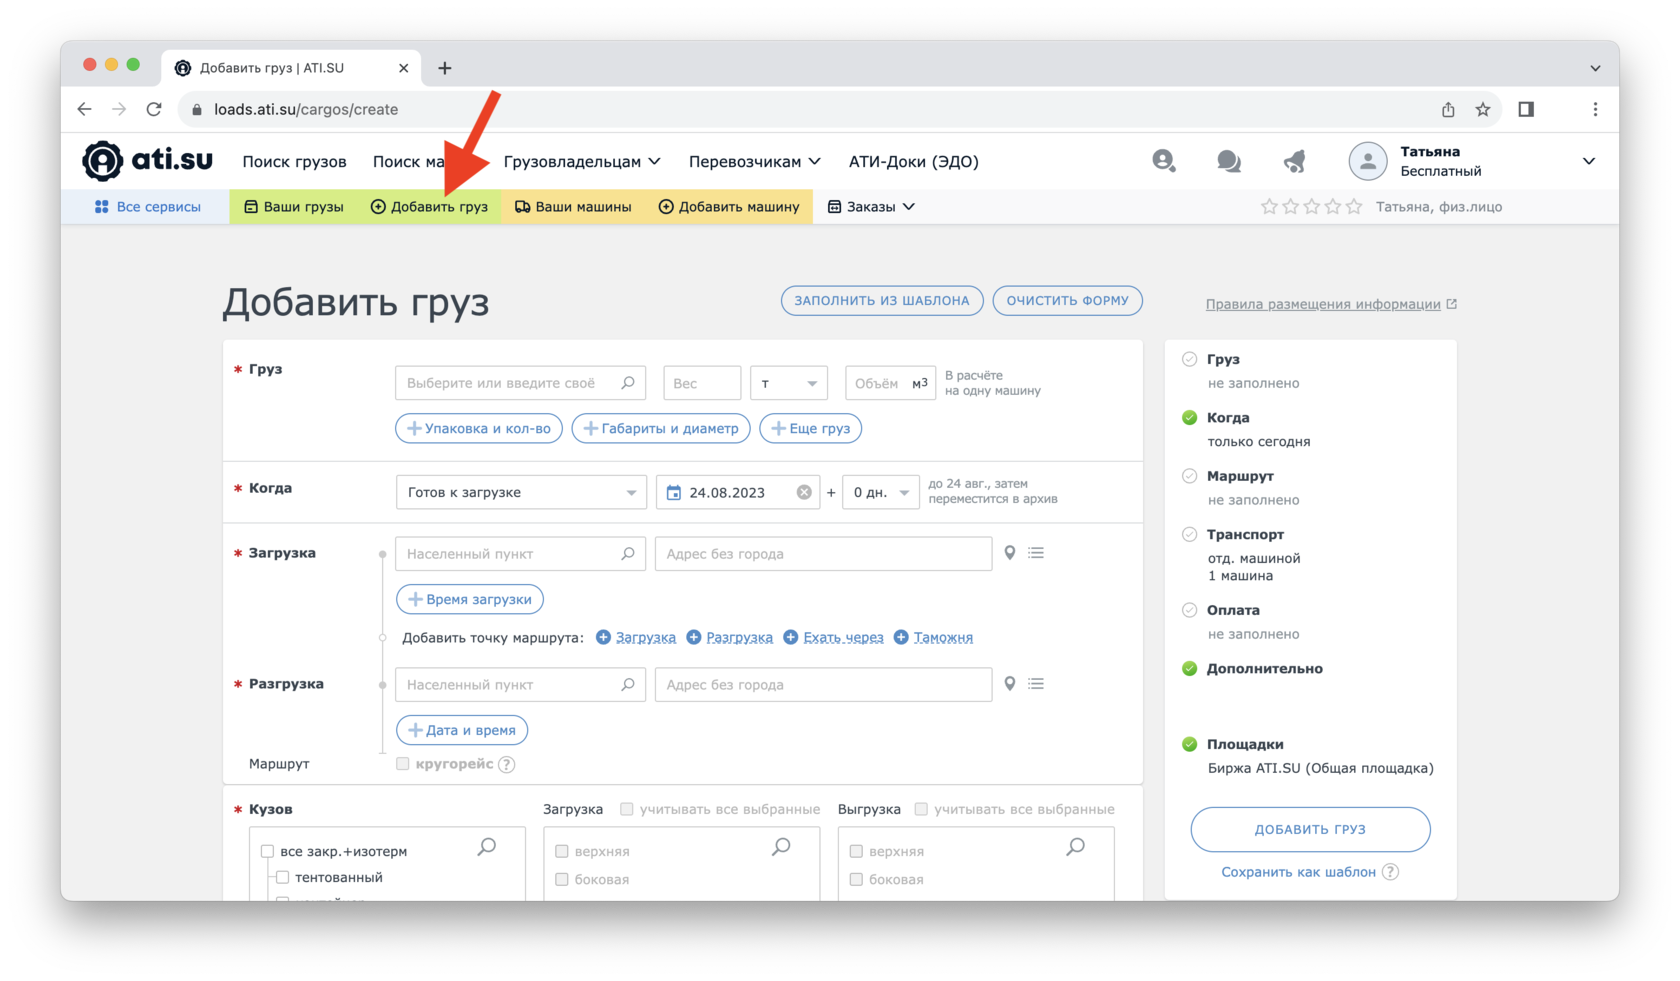Viewport: 1680px width, 981px height.
Task: Check тентованный body type
Action: point(283,878)
